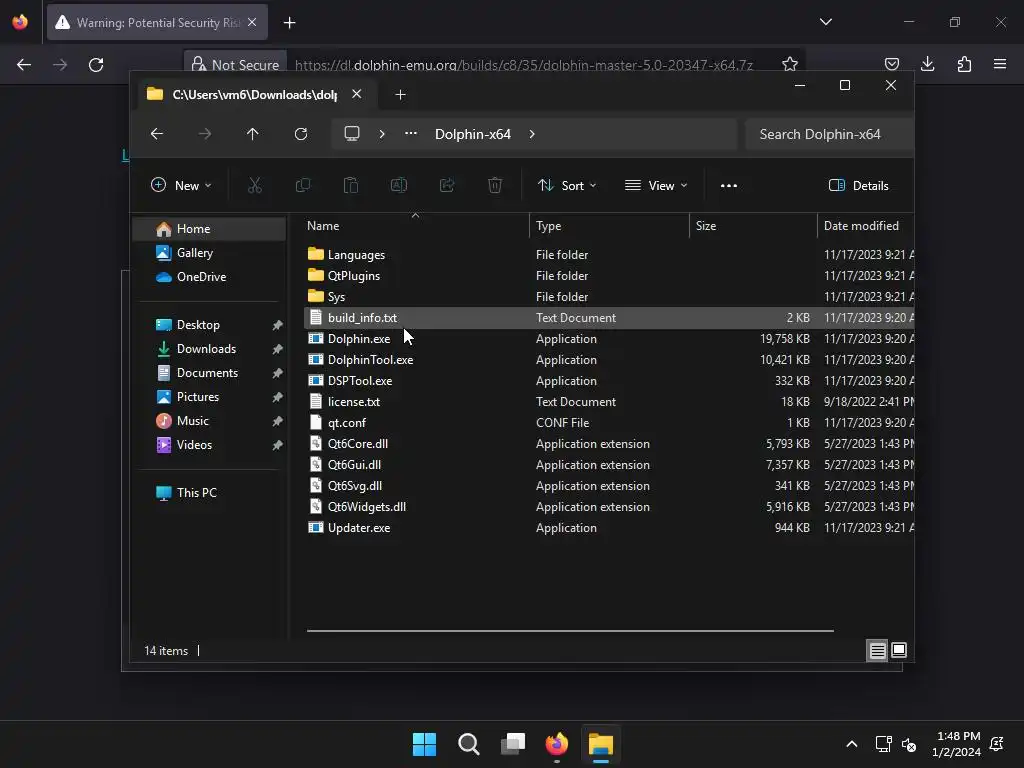Open the See more ellipsis menu

click(x=729, y=185)
